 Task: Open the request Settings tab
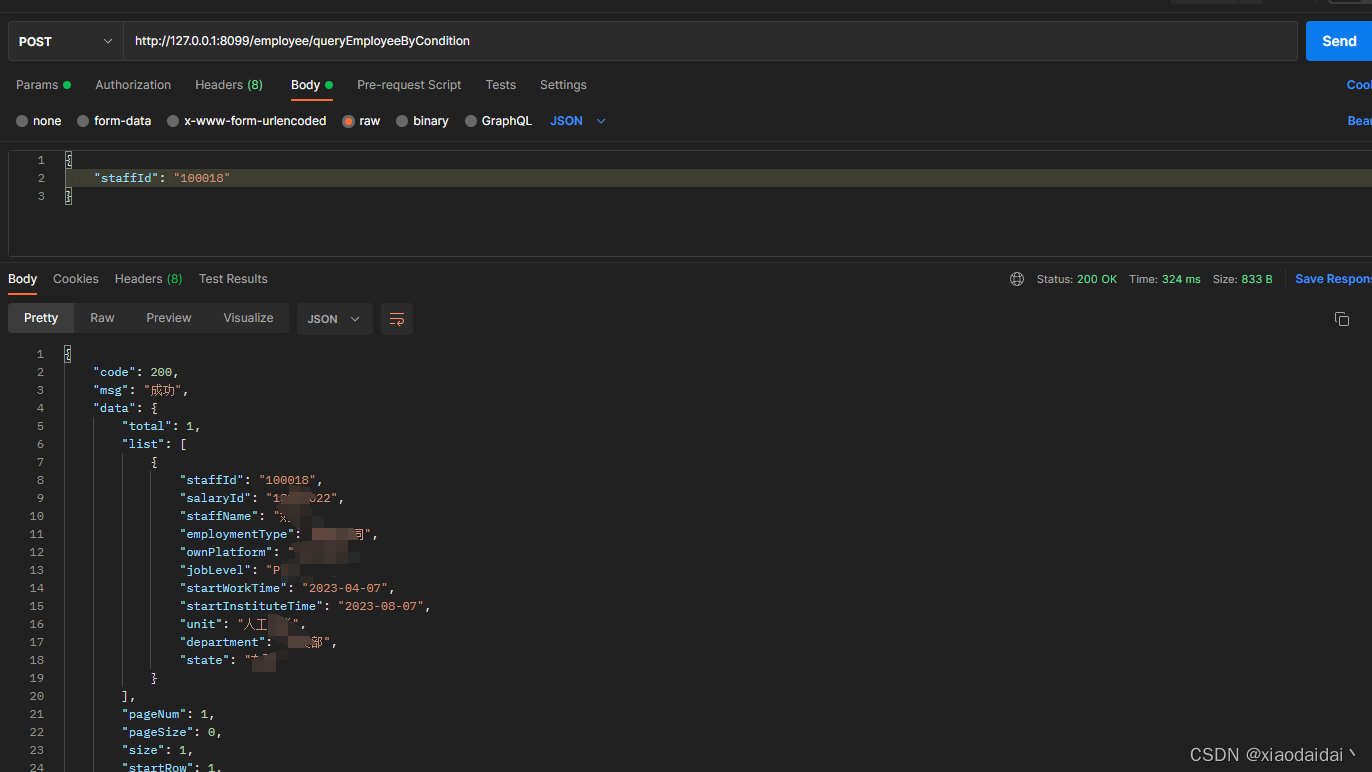563,85
